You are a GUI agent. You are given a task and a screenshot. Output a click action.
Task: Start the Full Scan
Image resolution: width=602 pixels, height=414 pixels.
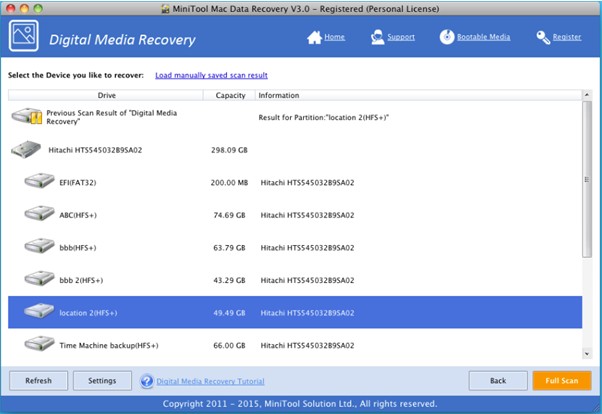tap(562, 381)
